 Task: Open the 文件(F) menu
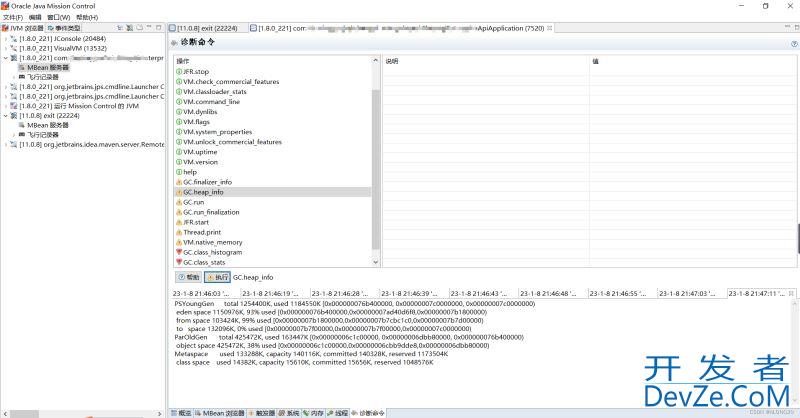pyautogui.click(x=13, y=17)
